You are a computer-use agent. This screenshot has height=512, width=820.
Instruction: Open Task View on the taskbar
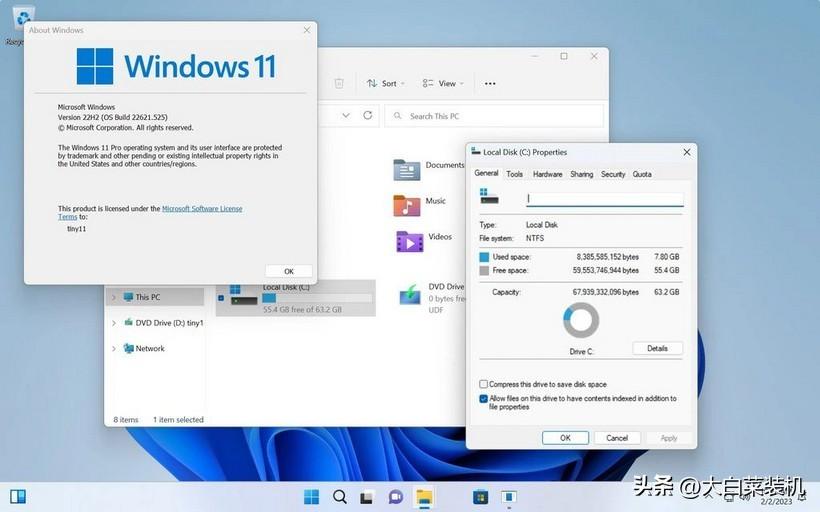pyautogui.click(x=367, y=497)
